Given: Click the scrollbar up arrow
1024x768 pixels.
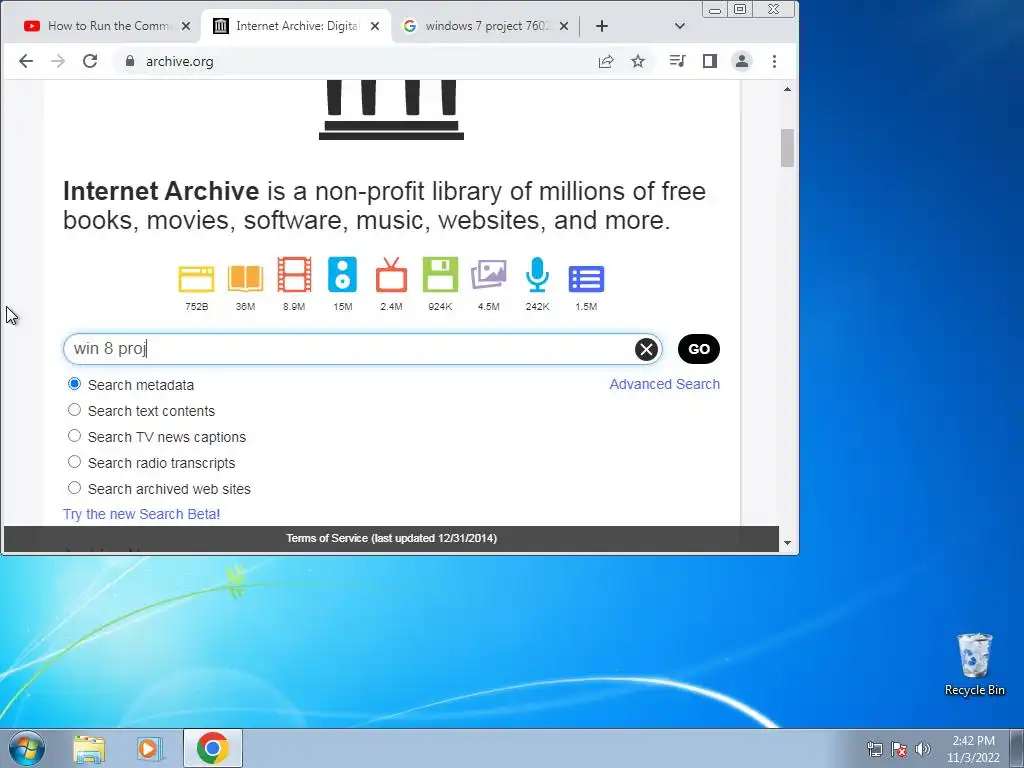Looking at the screenshot, I should tap(787, 89).
